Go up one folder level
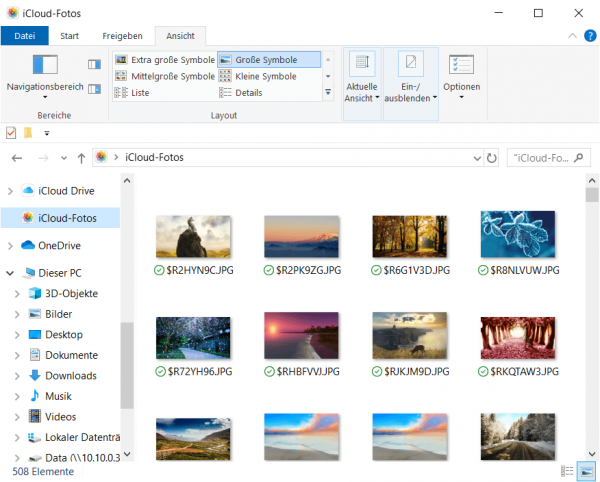The image size is (600, 482). (81, 158)
